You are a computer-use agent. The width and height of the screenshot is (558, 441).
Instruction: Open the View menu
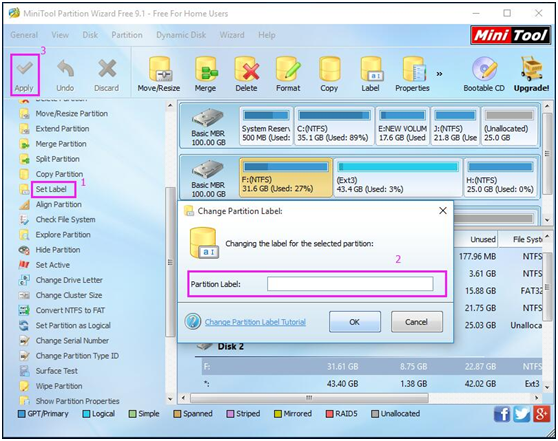pos(60,35)
